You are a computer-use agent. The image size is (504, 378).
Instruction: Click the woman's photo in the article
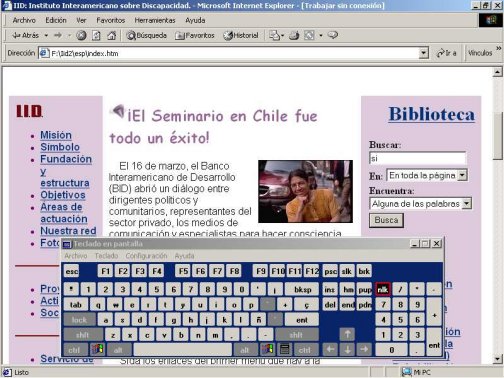(x=305, y=191)
